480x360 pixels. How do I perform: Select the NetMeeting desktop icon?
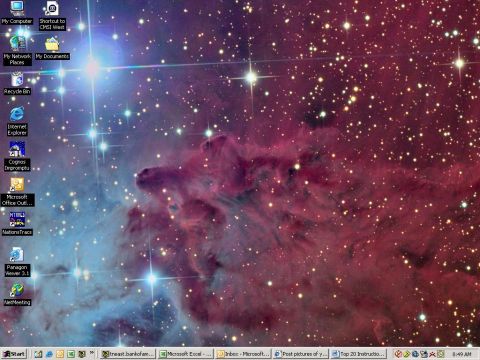[x=17, y=295]
